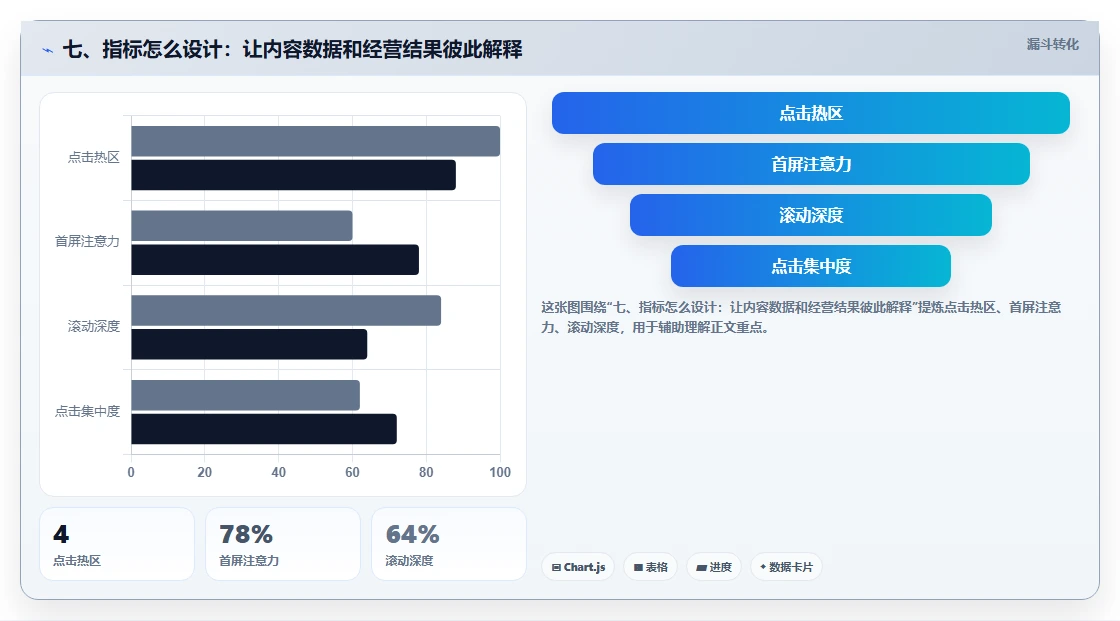Select the 点击热区 funnel stage bar
The image size is (1120, 621).
(811, 113)
